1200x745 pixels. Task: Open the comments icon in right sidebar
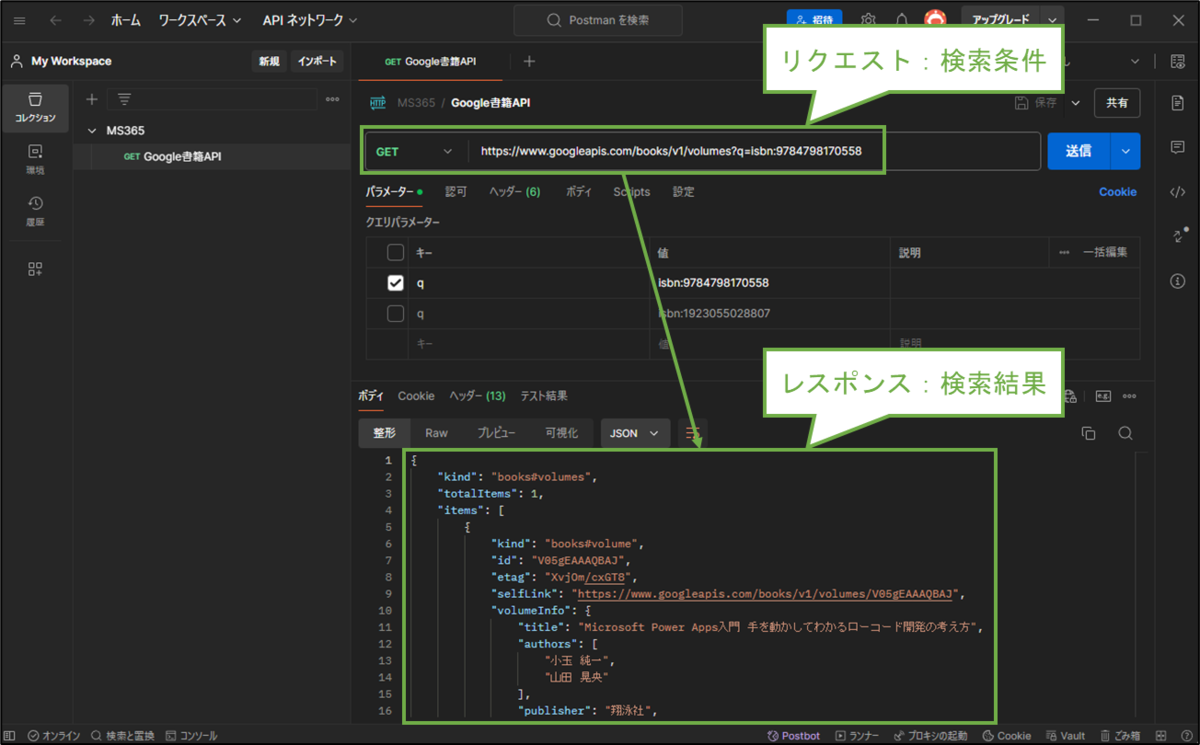[x=1177, y=147]
